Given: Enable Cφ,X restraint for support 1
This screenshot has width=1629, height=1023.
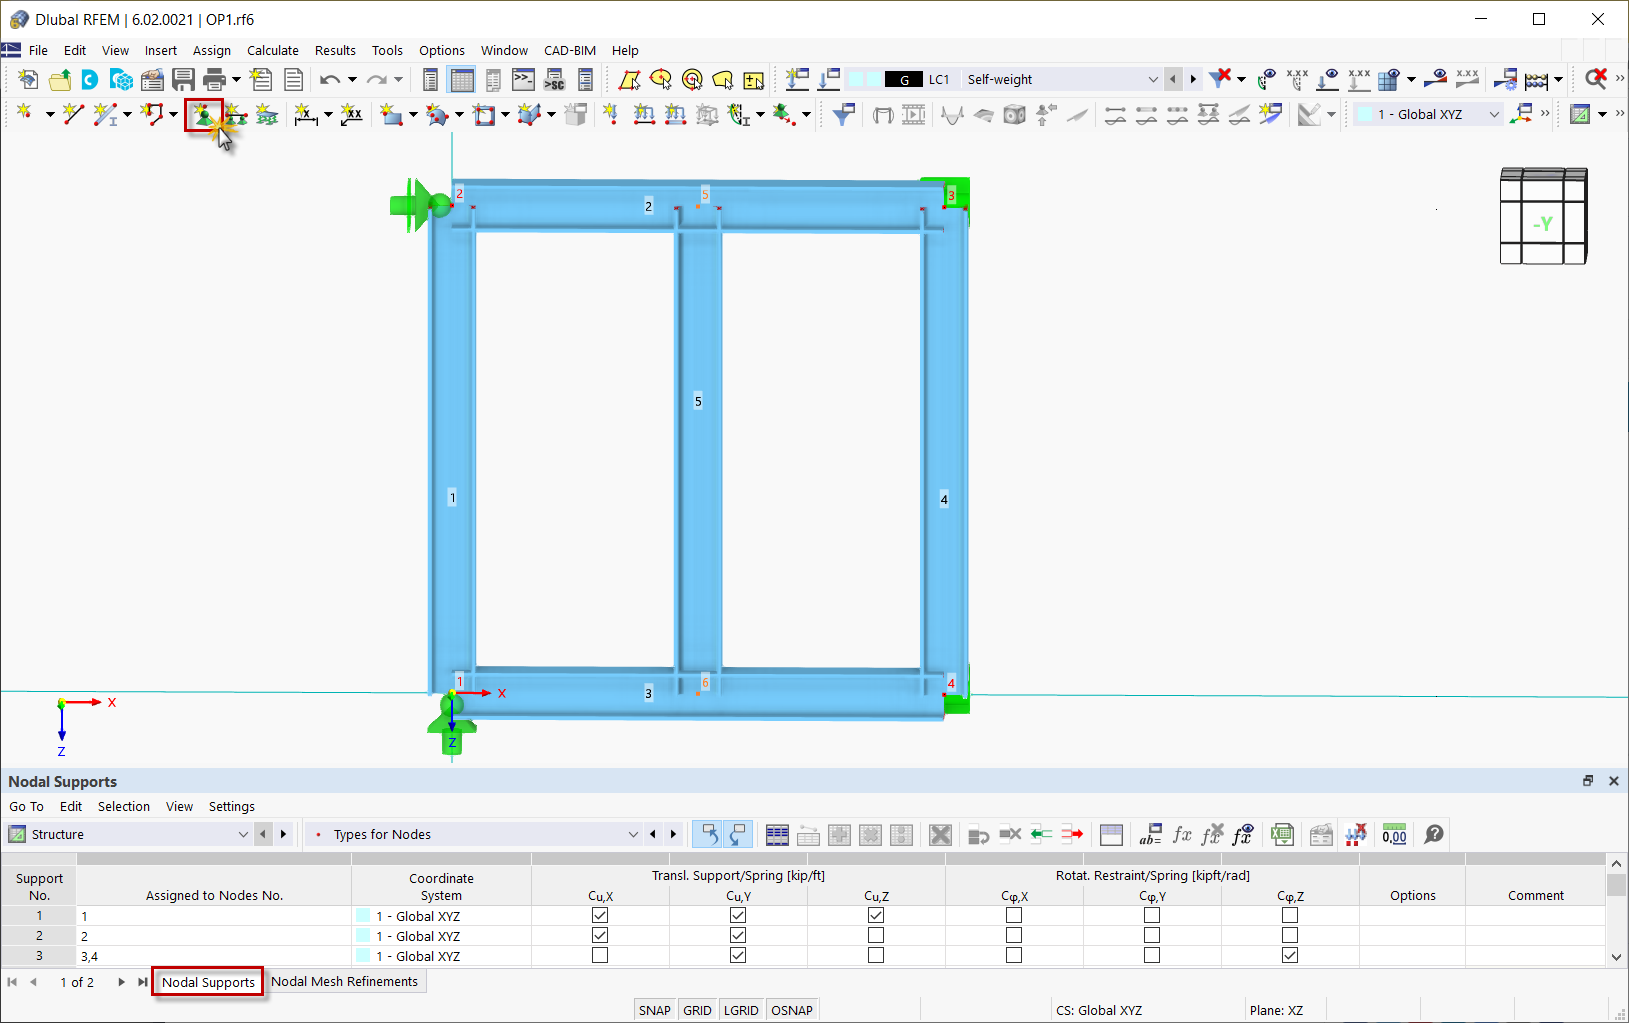Looking at the screenshot, I should (1014, 915).
